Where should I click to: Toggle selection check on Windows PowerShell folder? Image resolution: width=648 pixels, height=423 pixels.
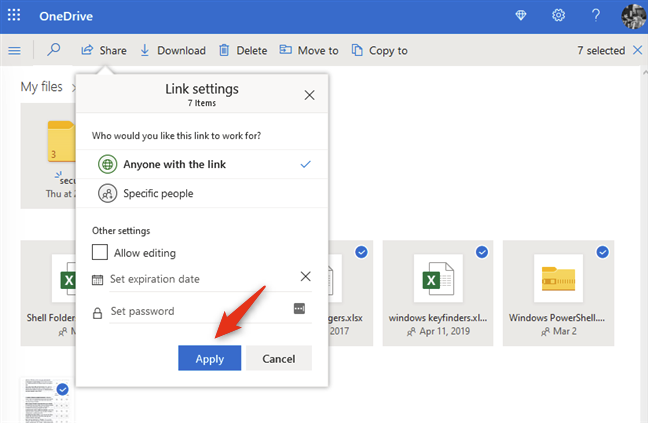(x=602, y=252)
